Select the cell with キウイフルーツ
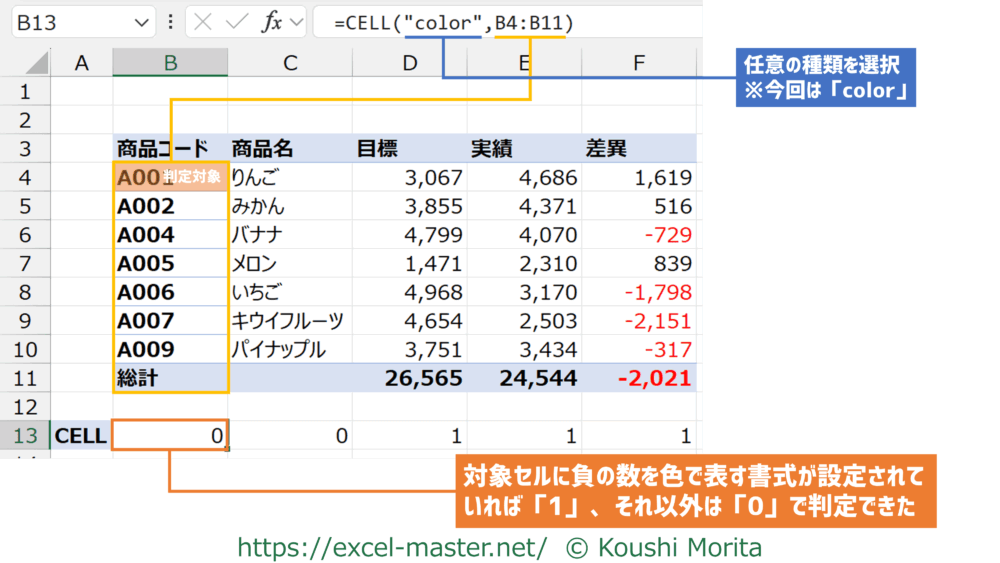This screenshot has width=1000, height=563. click(289, 321)
